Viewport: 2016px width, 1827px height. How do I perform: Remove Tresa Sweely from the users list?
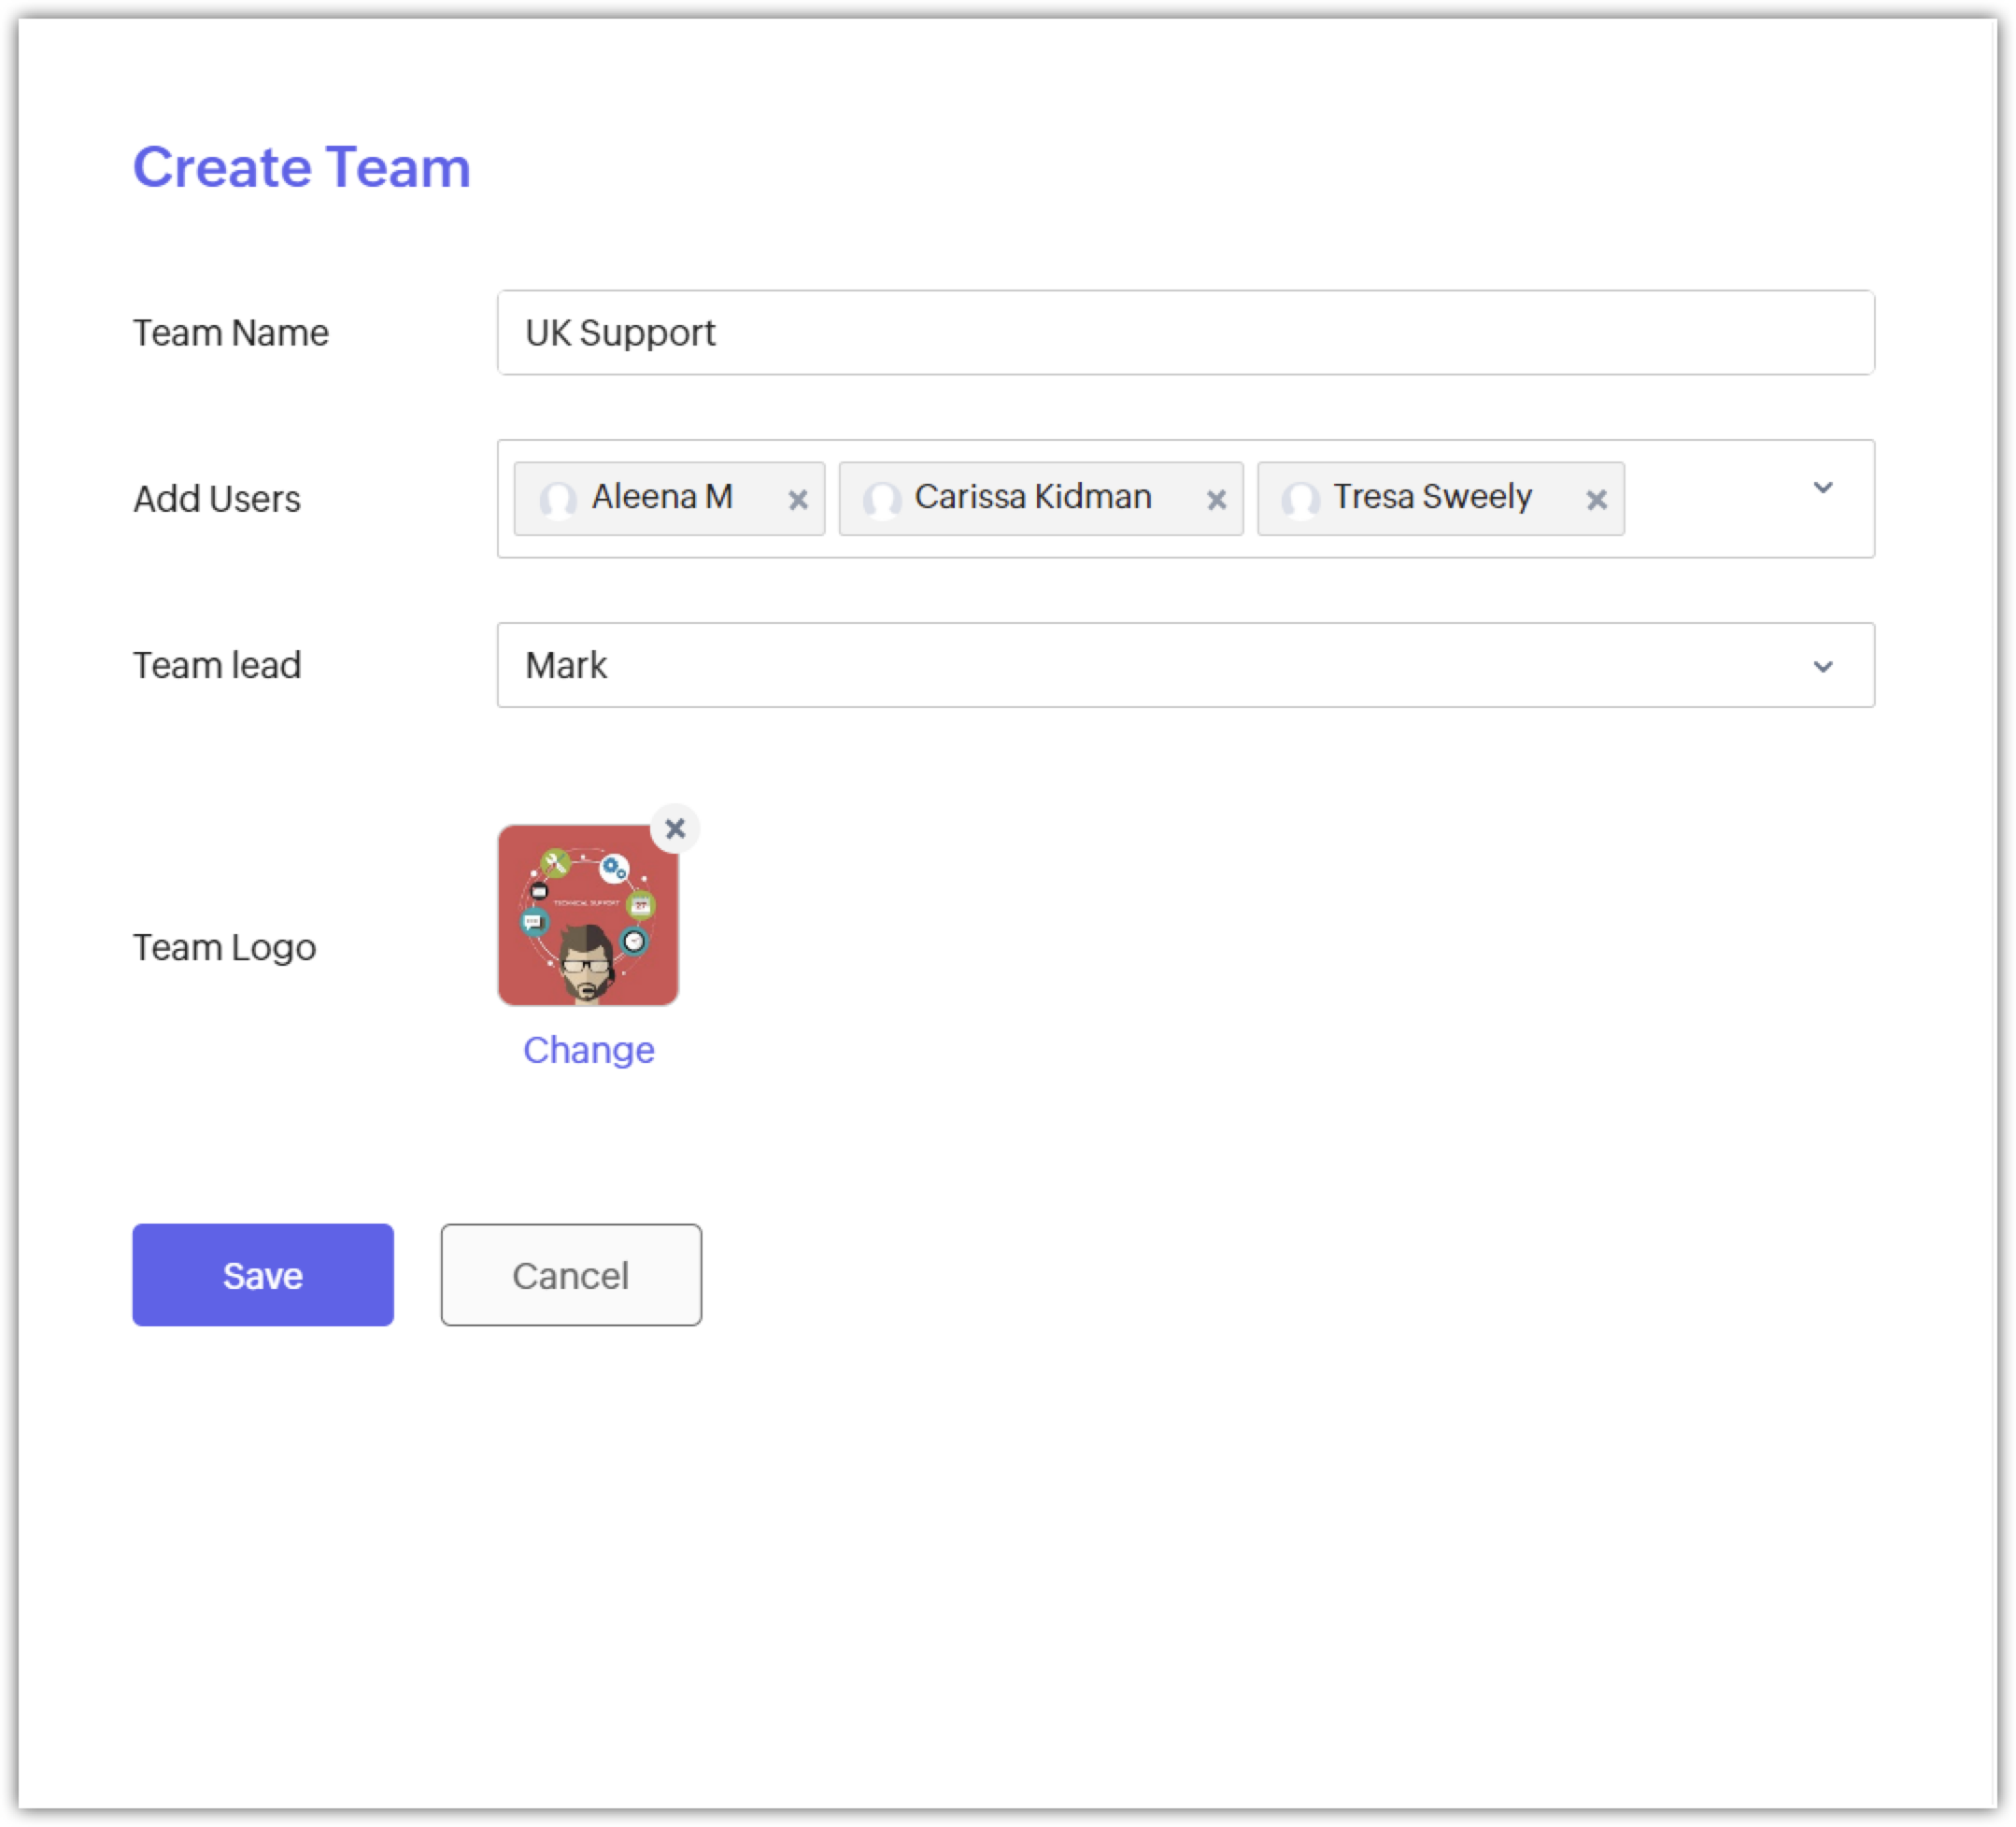(1596, 500)
